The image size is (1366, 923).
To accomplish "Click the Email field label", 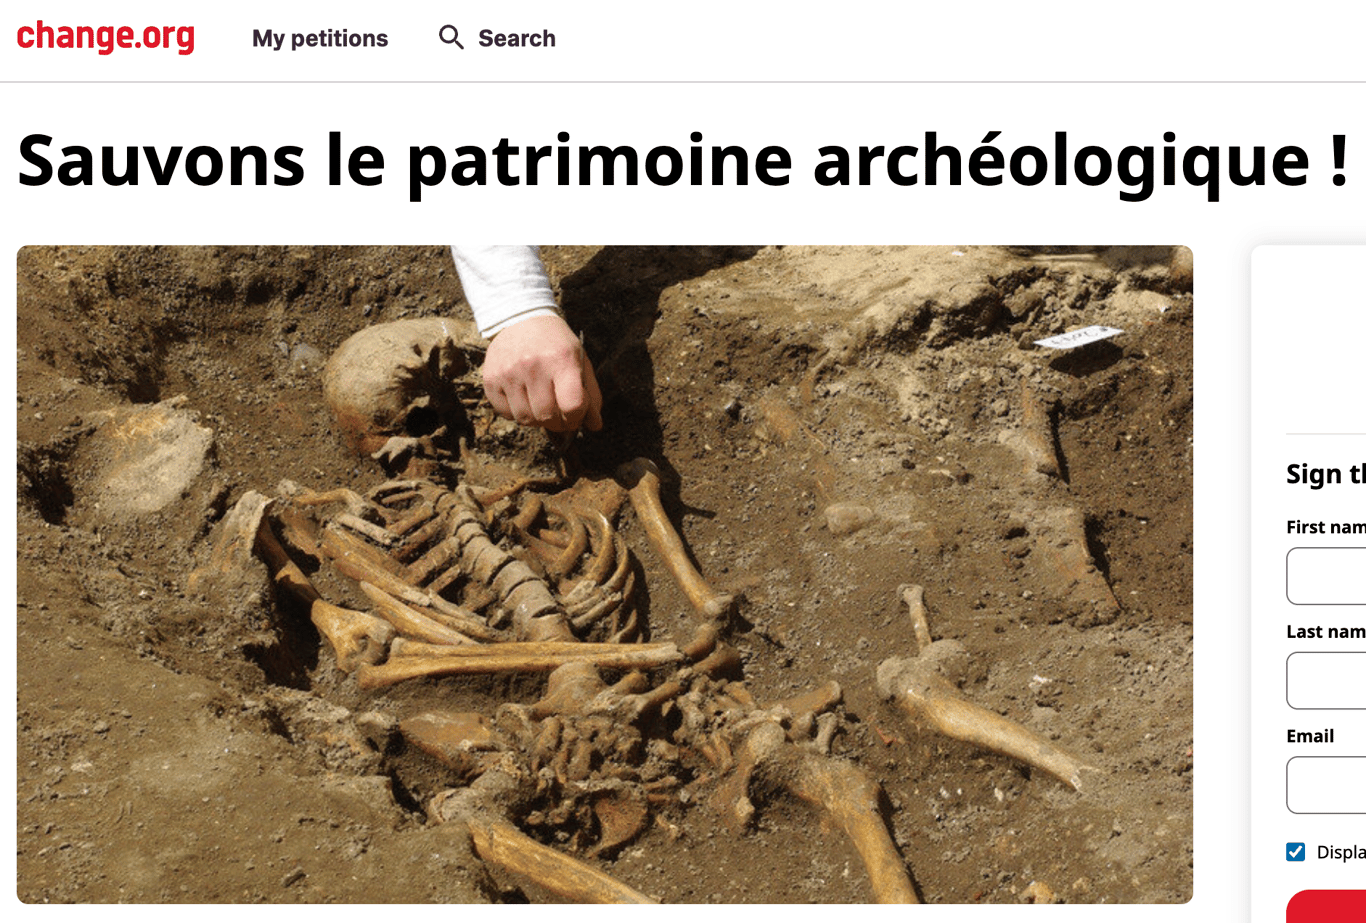I will pos(1310,736).
